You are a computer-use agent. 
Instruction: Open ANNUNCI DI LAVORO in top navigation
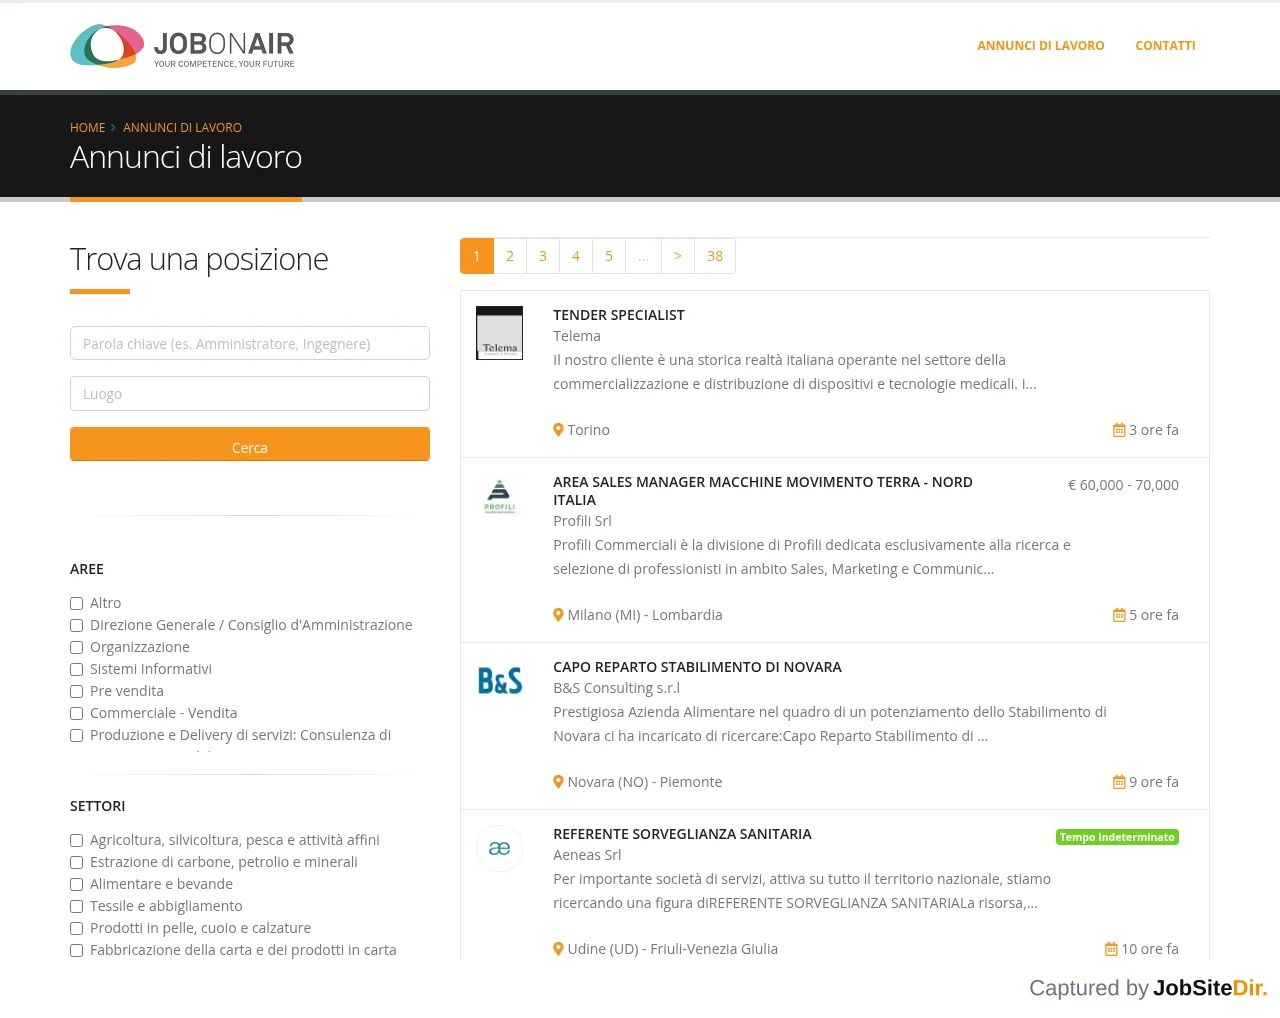(1041, 46)
